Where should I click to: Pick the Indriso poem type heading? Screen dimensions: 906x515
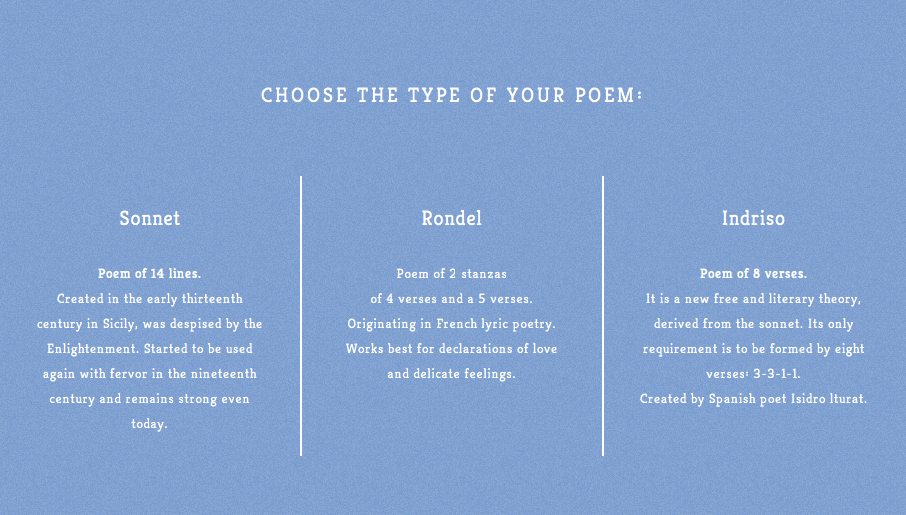753,218
